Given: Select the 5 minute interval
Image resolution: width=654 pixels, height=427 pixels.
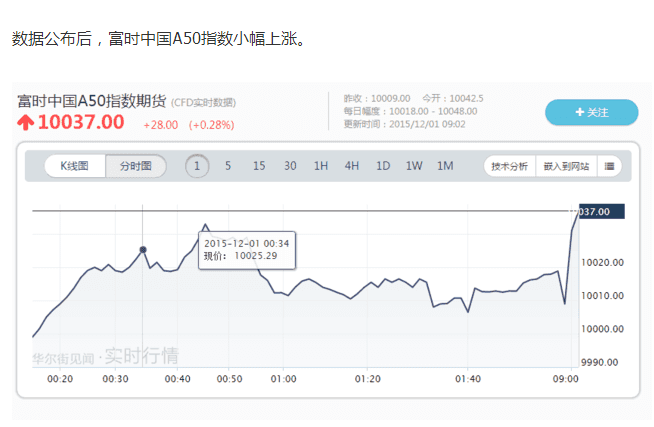Looking at the screenshot, I should click(228, 166).
